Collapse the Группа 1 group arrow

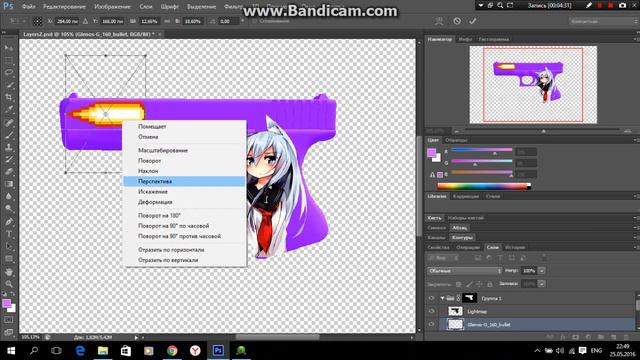pos(442,298)
